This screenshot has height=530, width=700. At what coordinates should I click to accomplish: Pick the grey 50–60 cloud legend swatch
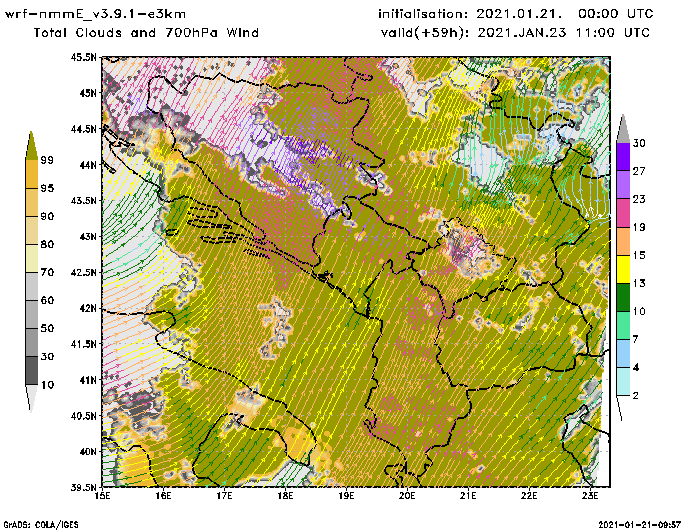click(x=31, y=314)
